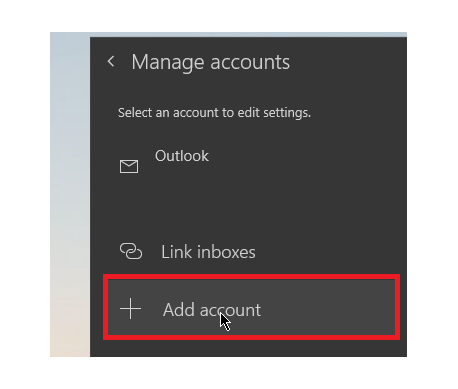458x389 pixels.
Task: Click the word 'Manage' in the panel title
Action: tap(168, 63)
